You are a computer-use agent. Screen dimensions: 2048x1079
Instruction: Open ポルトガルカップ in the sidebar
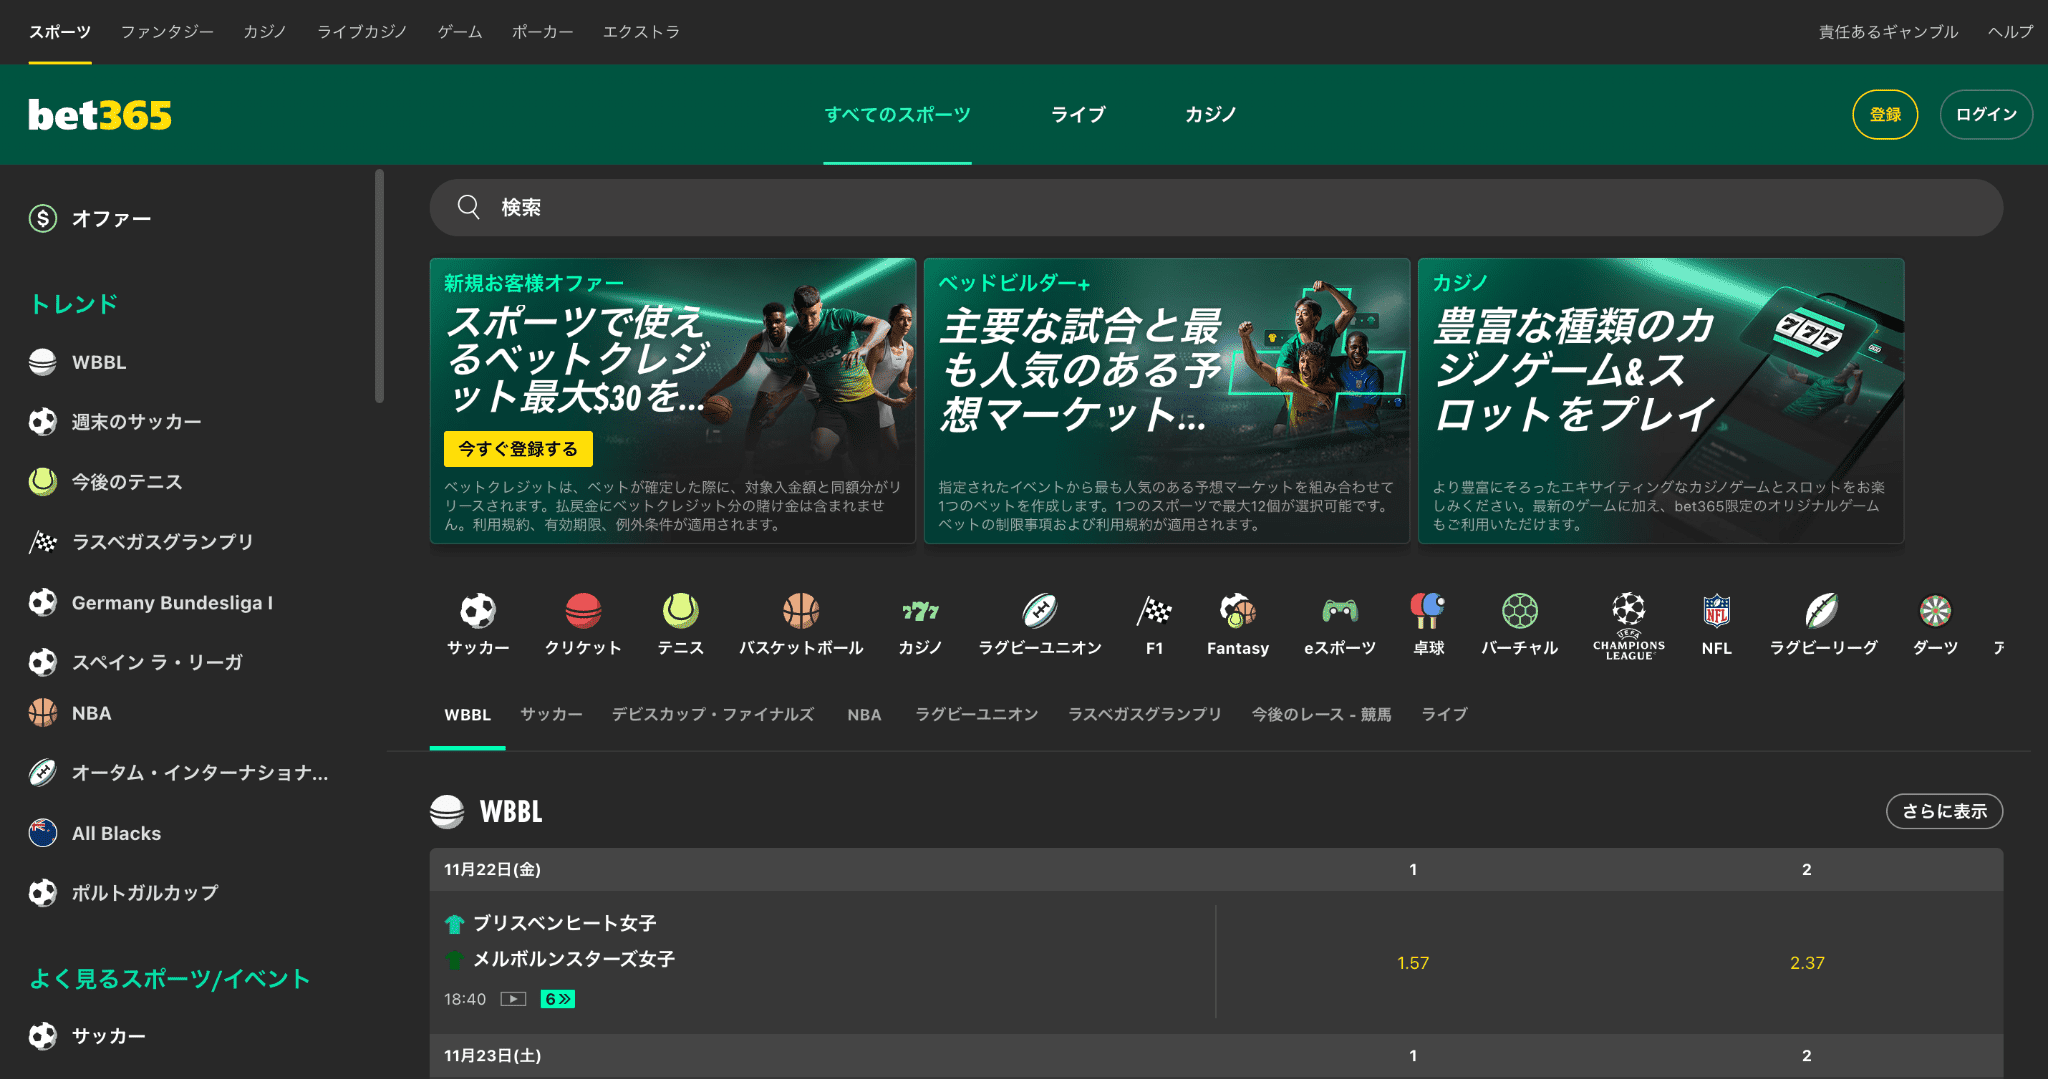tap(145, 893)
